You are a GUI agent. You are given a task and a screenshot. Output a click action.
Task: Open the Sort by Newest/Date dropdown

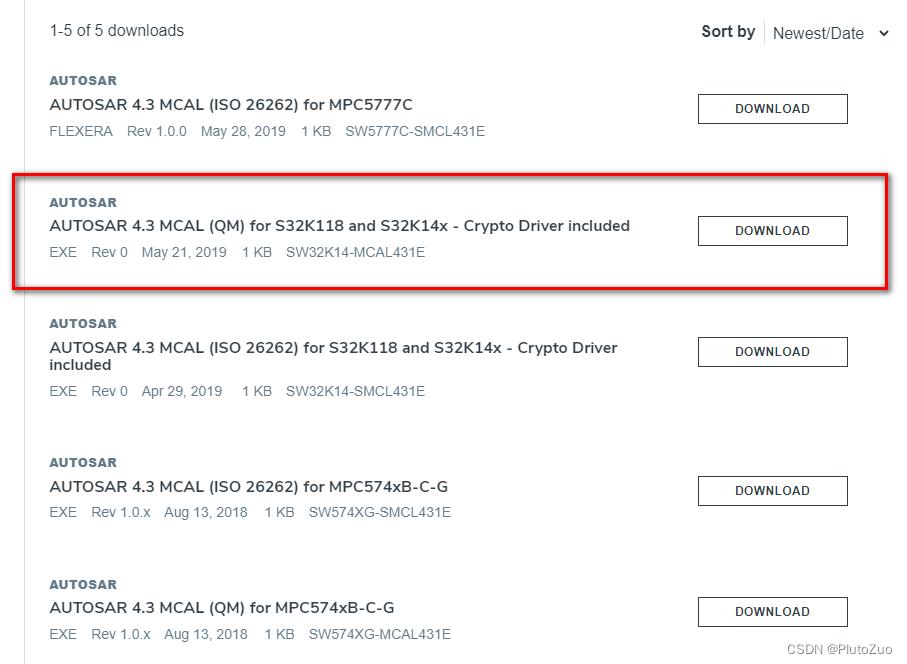coord(830,33)
